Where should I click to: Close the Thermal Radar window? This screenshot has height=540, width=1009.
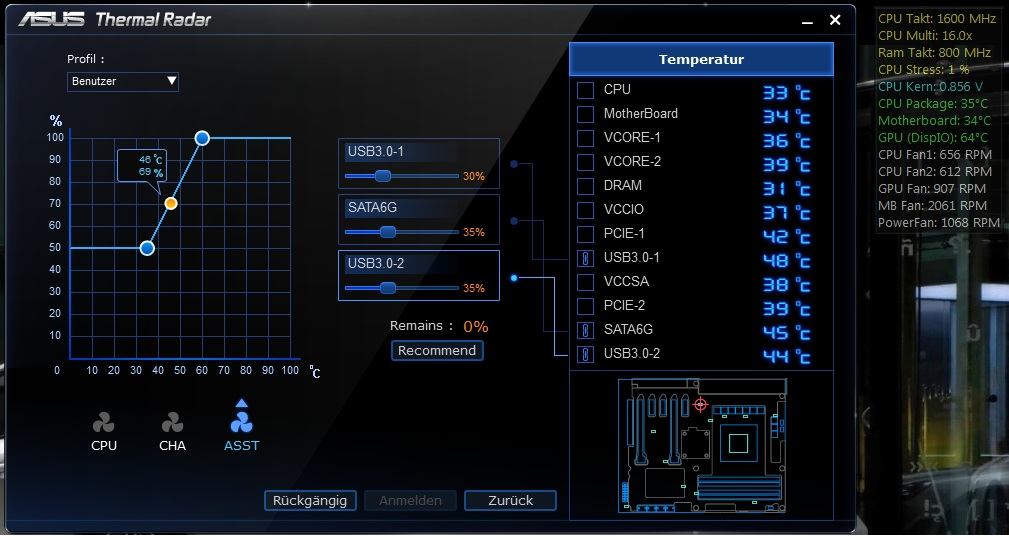pos(835,20)
